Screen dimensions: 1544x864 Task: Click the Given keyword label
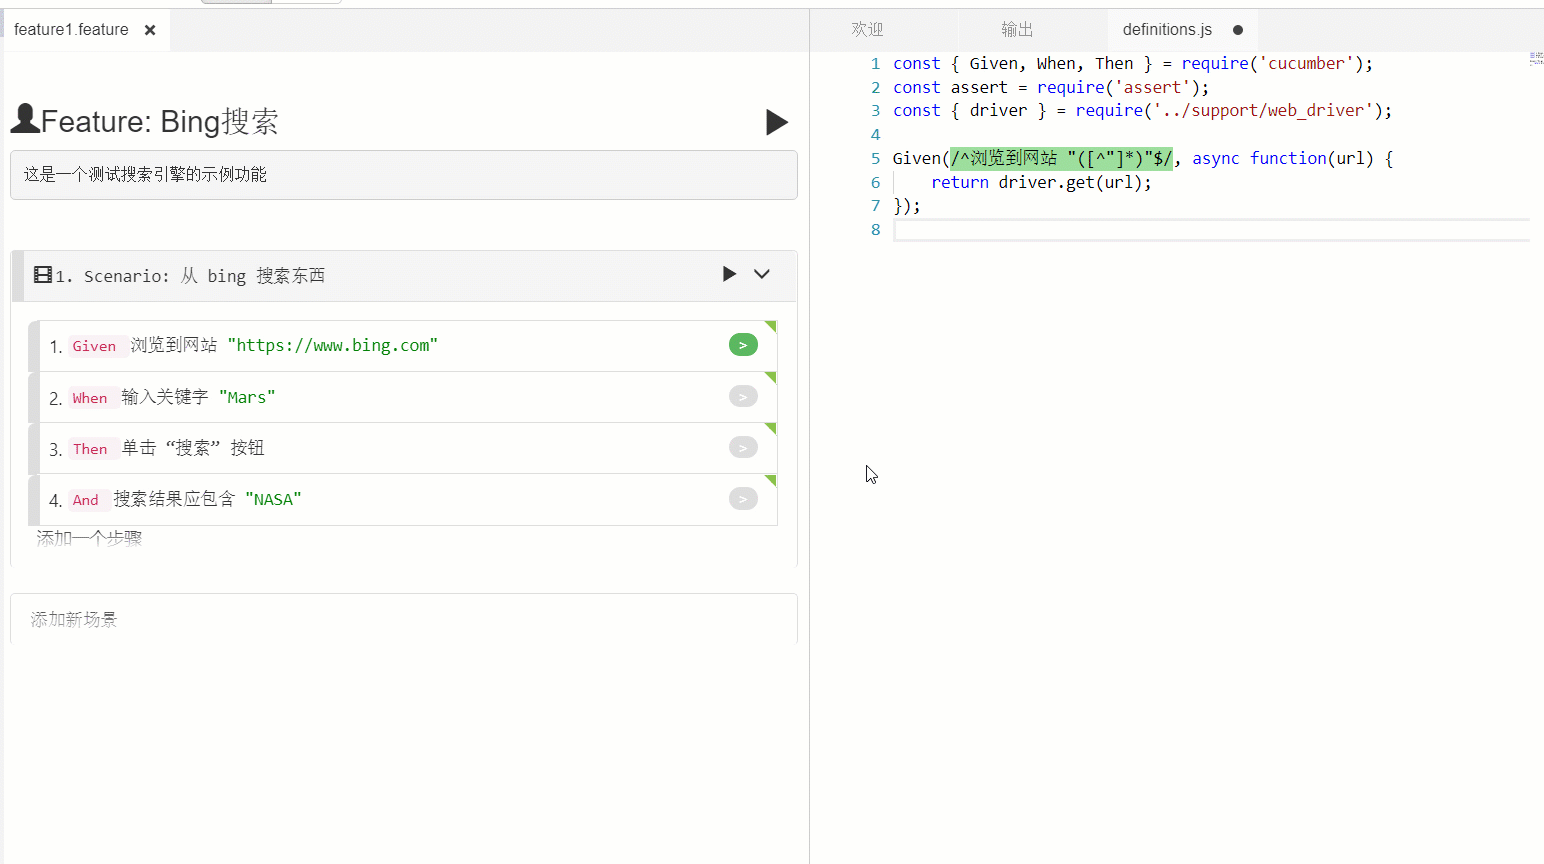point(94,346)
